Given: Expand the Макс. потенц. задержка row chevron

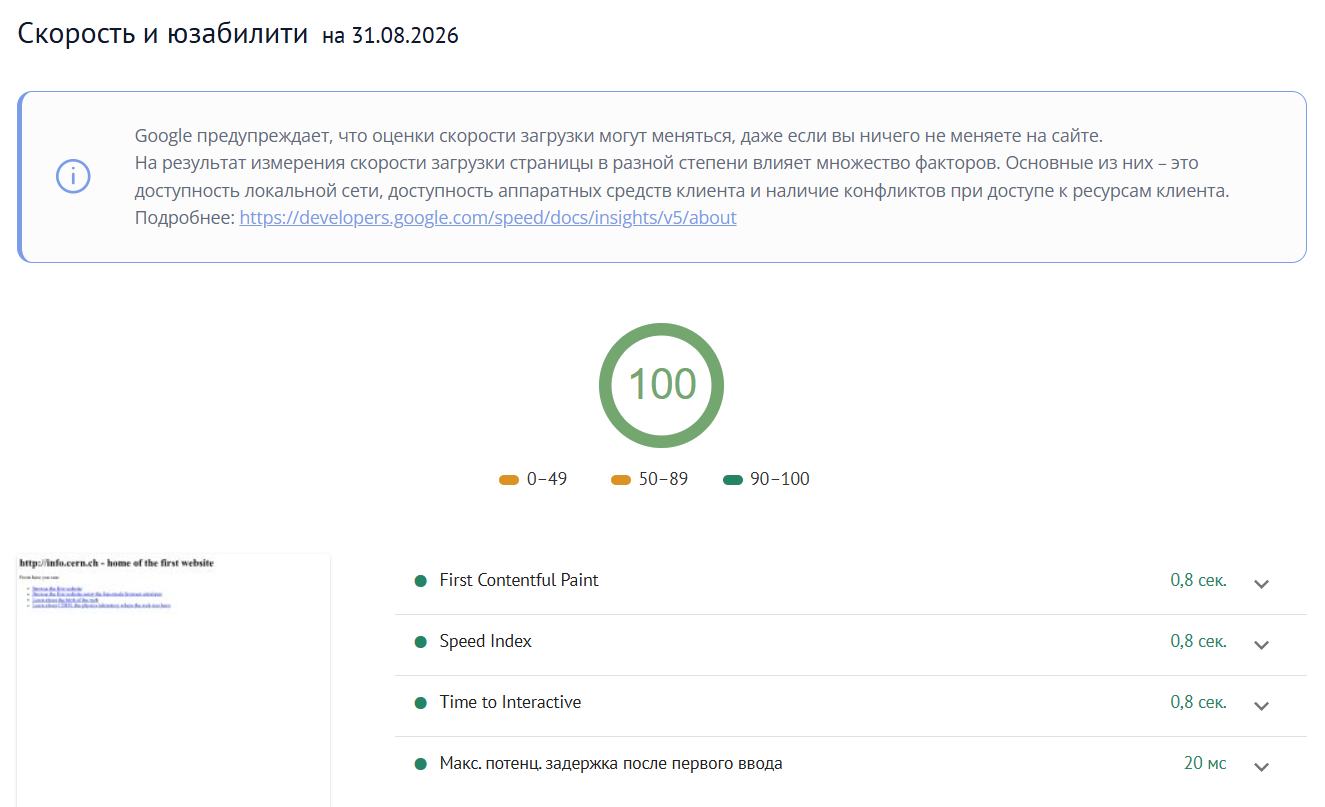Looking at the screenshot, I should pyautogui.click(x=1261, y=766).
